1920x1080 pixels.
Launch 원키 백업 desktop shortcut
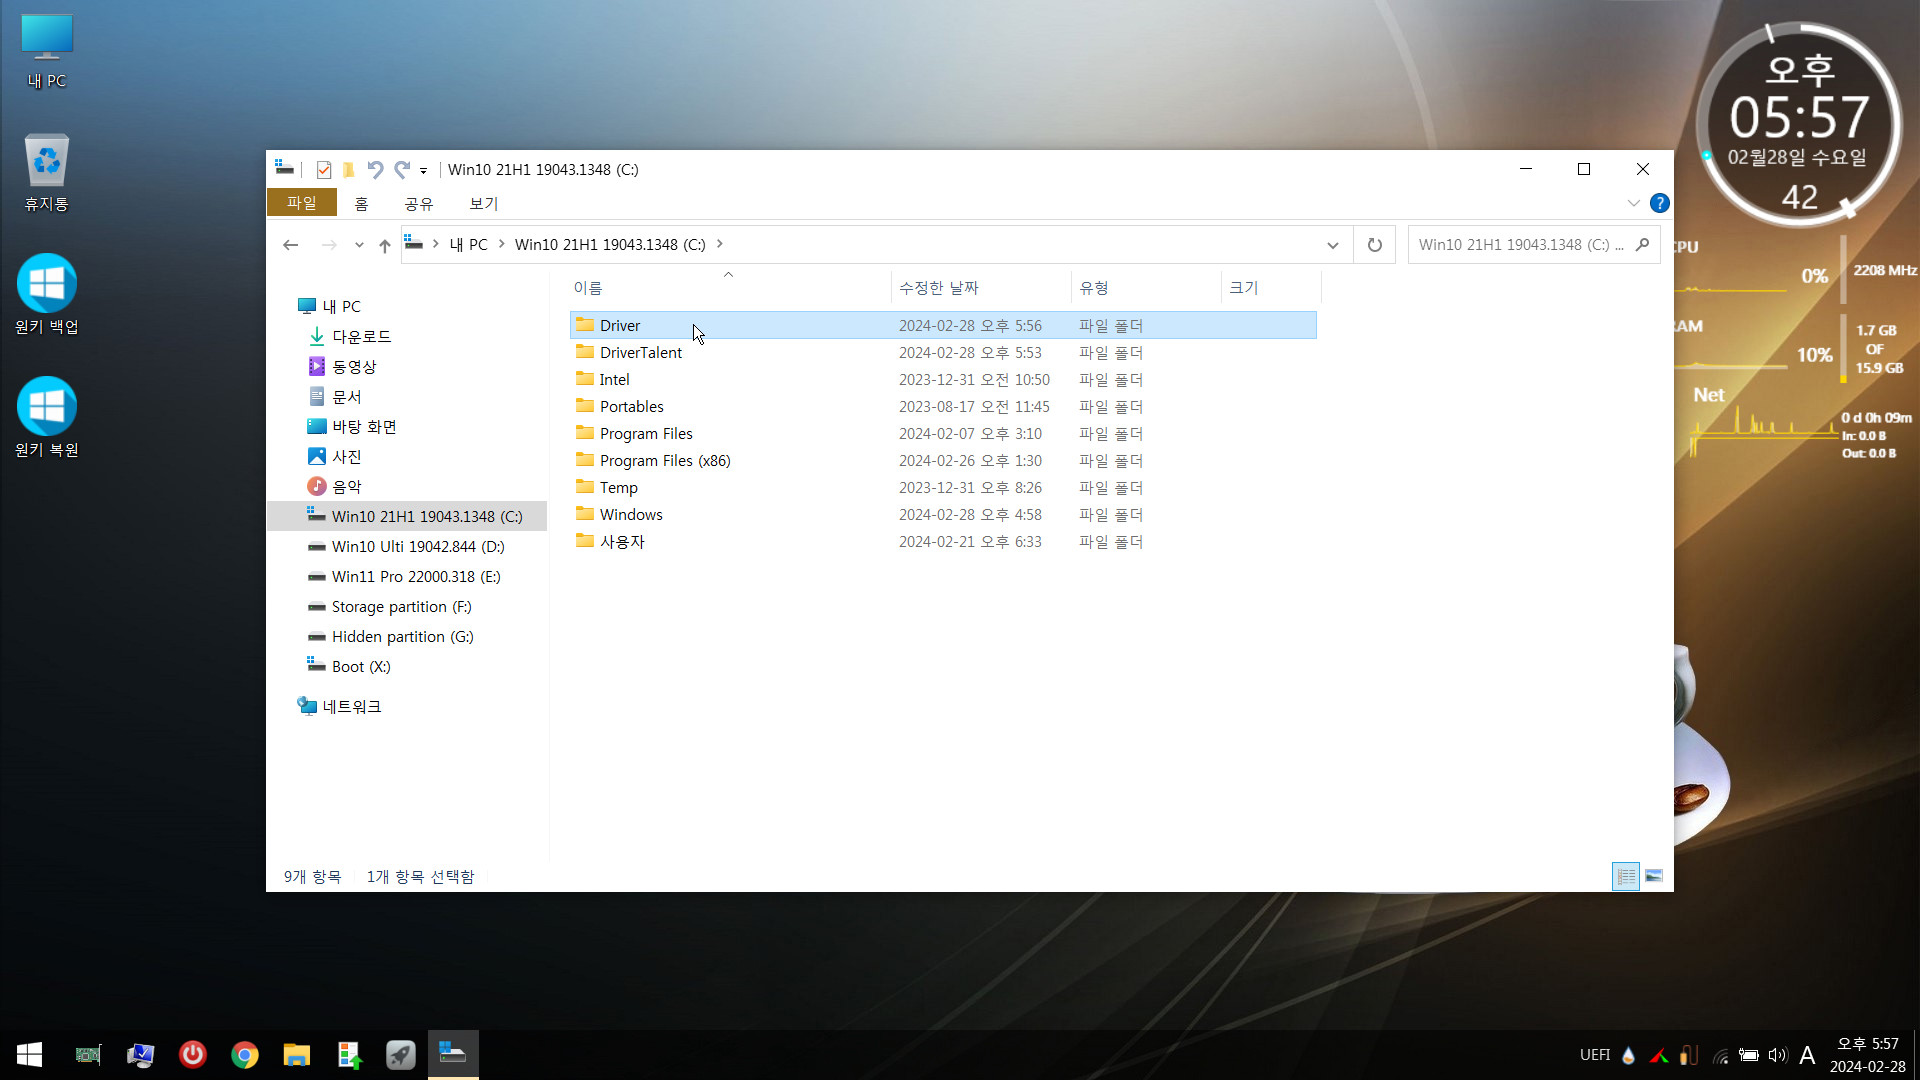point(47,295)
